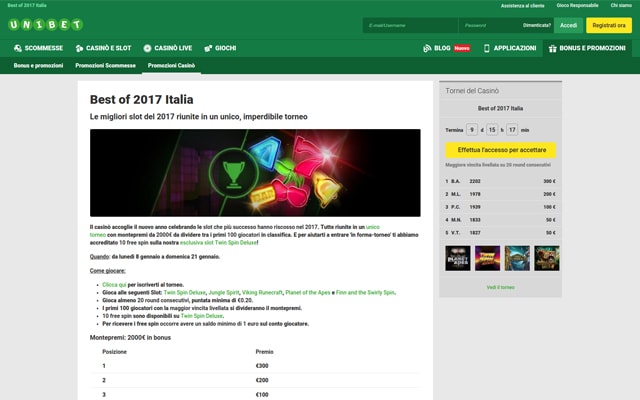This screenshot has height=400, width=640.
Task: Click the Applicazioni phone icon
Action: (487, 48)
